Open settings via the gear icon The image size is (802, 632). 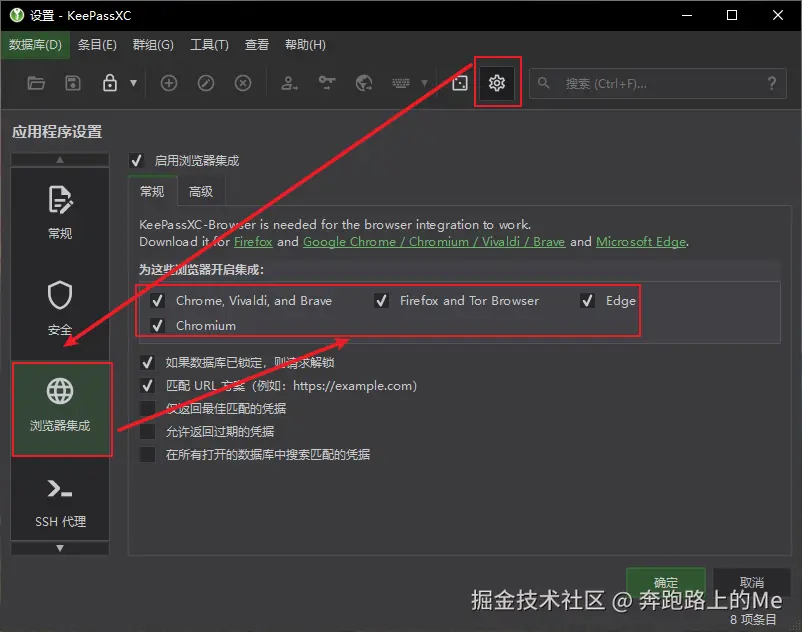coord(497,83)
